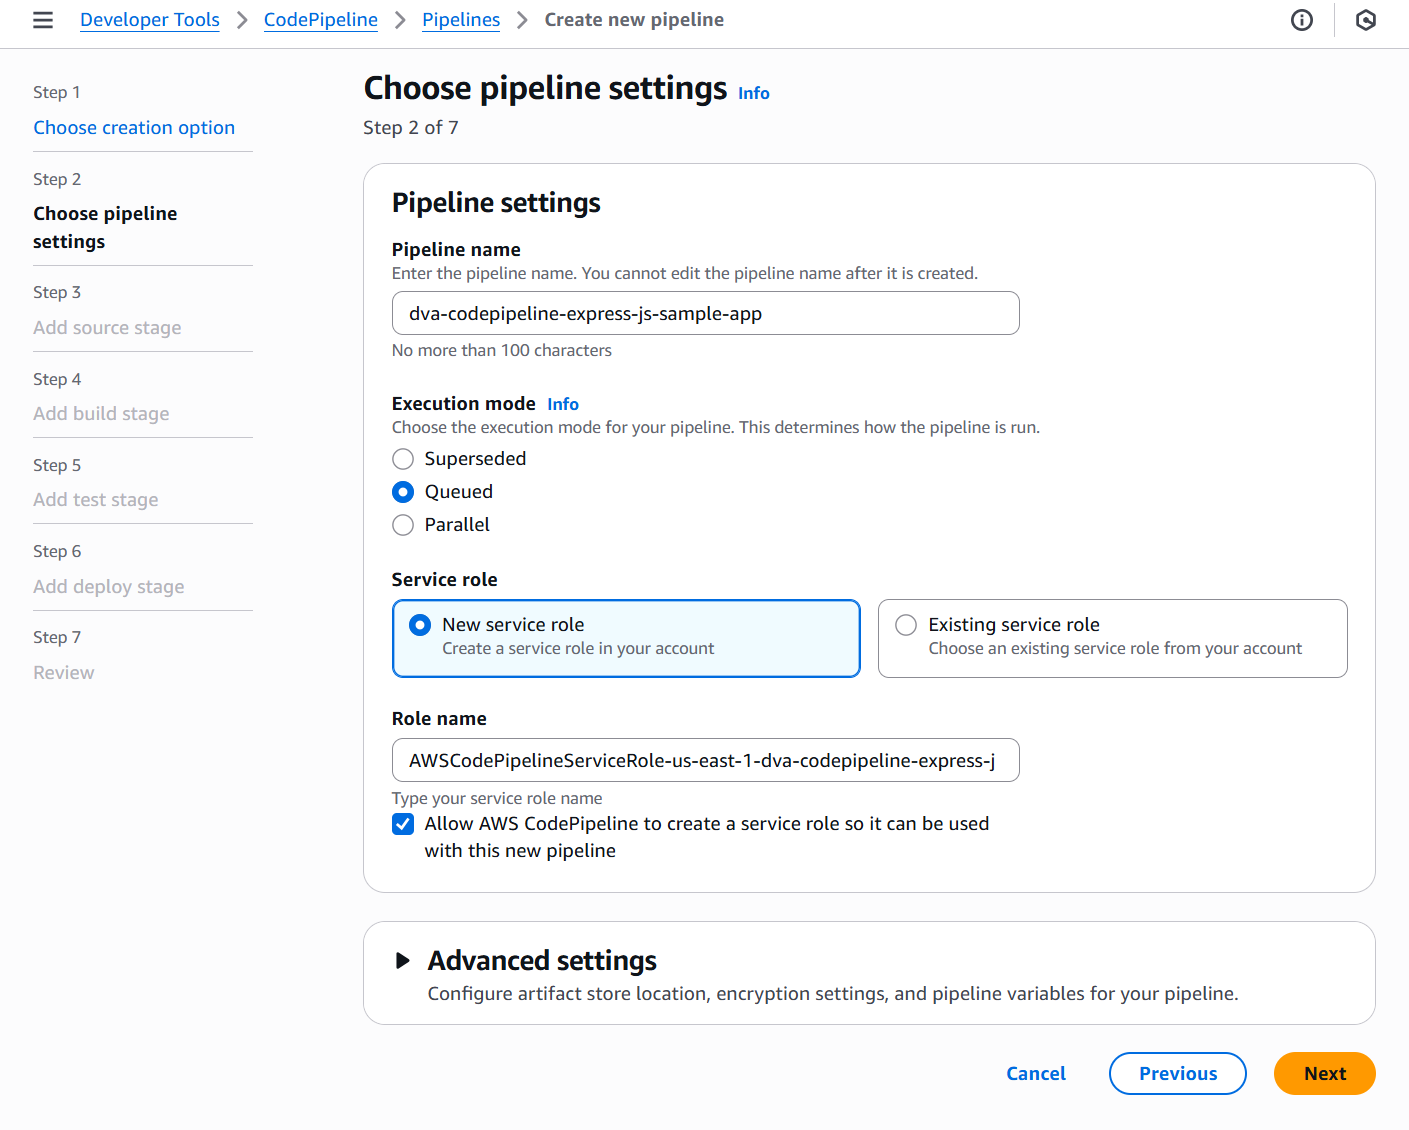Viewport: 1409px width, 1130px height.
Task: Click the info circle icon in header
Action: (1302, 20)
